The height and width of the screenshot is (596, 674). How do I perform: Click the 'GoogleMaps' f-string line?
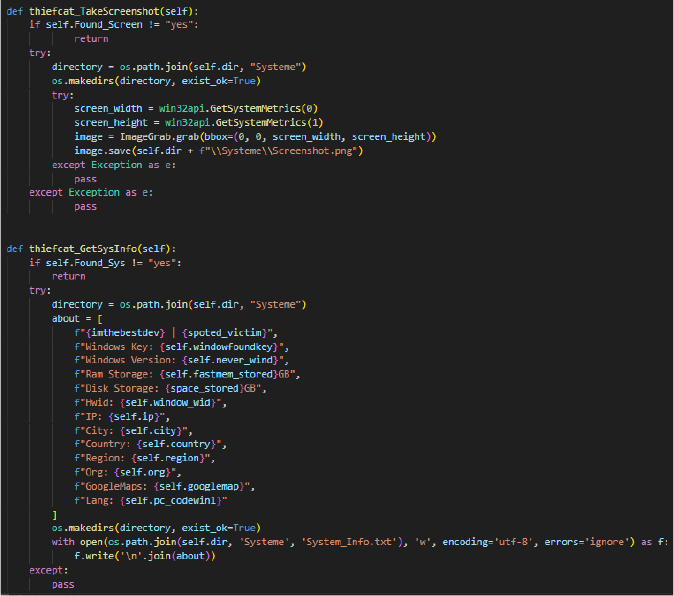[165, 486]
